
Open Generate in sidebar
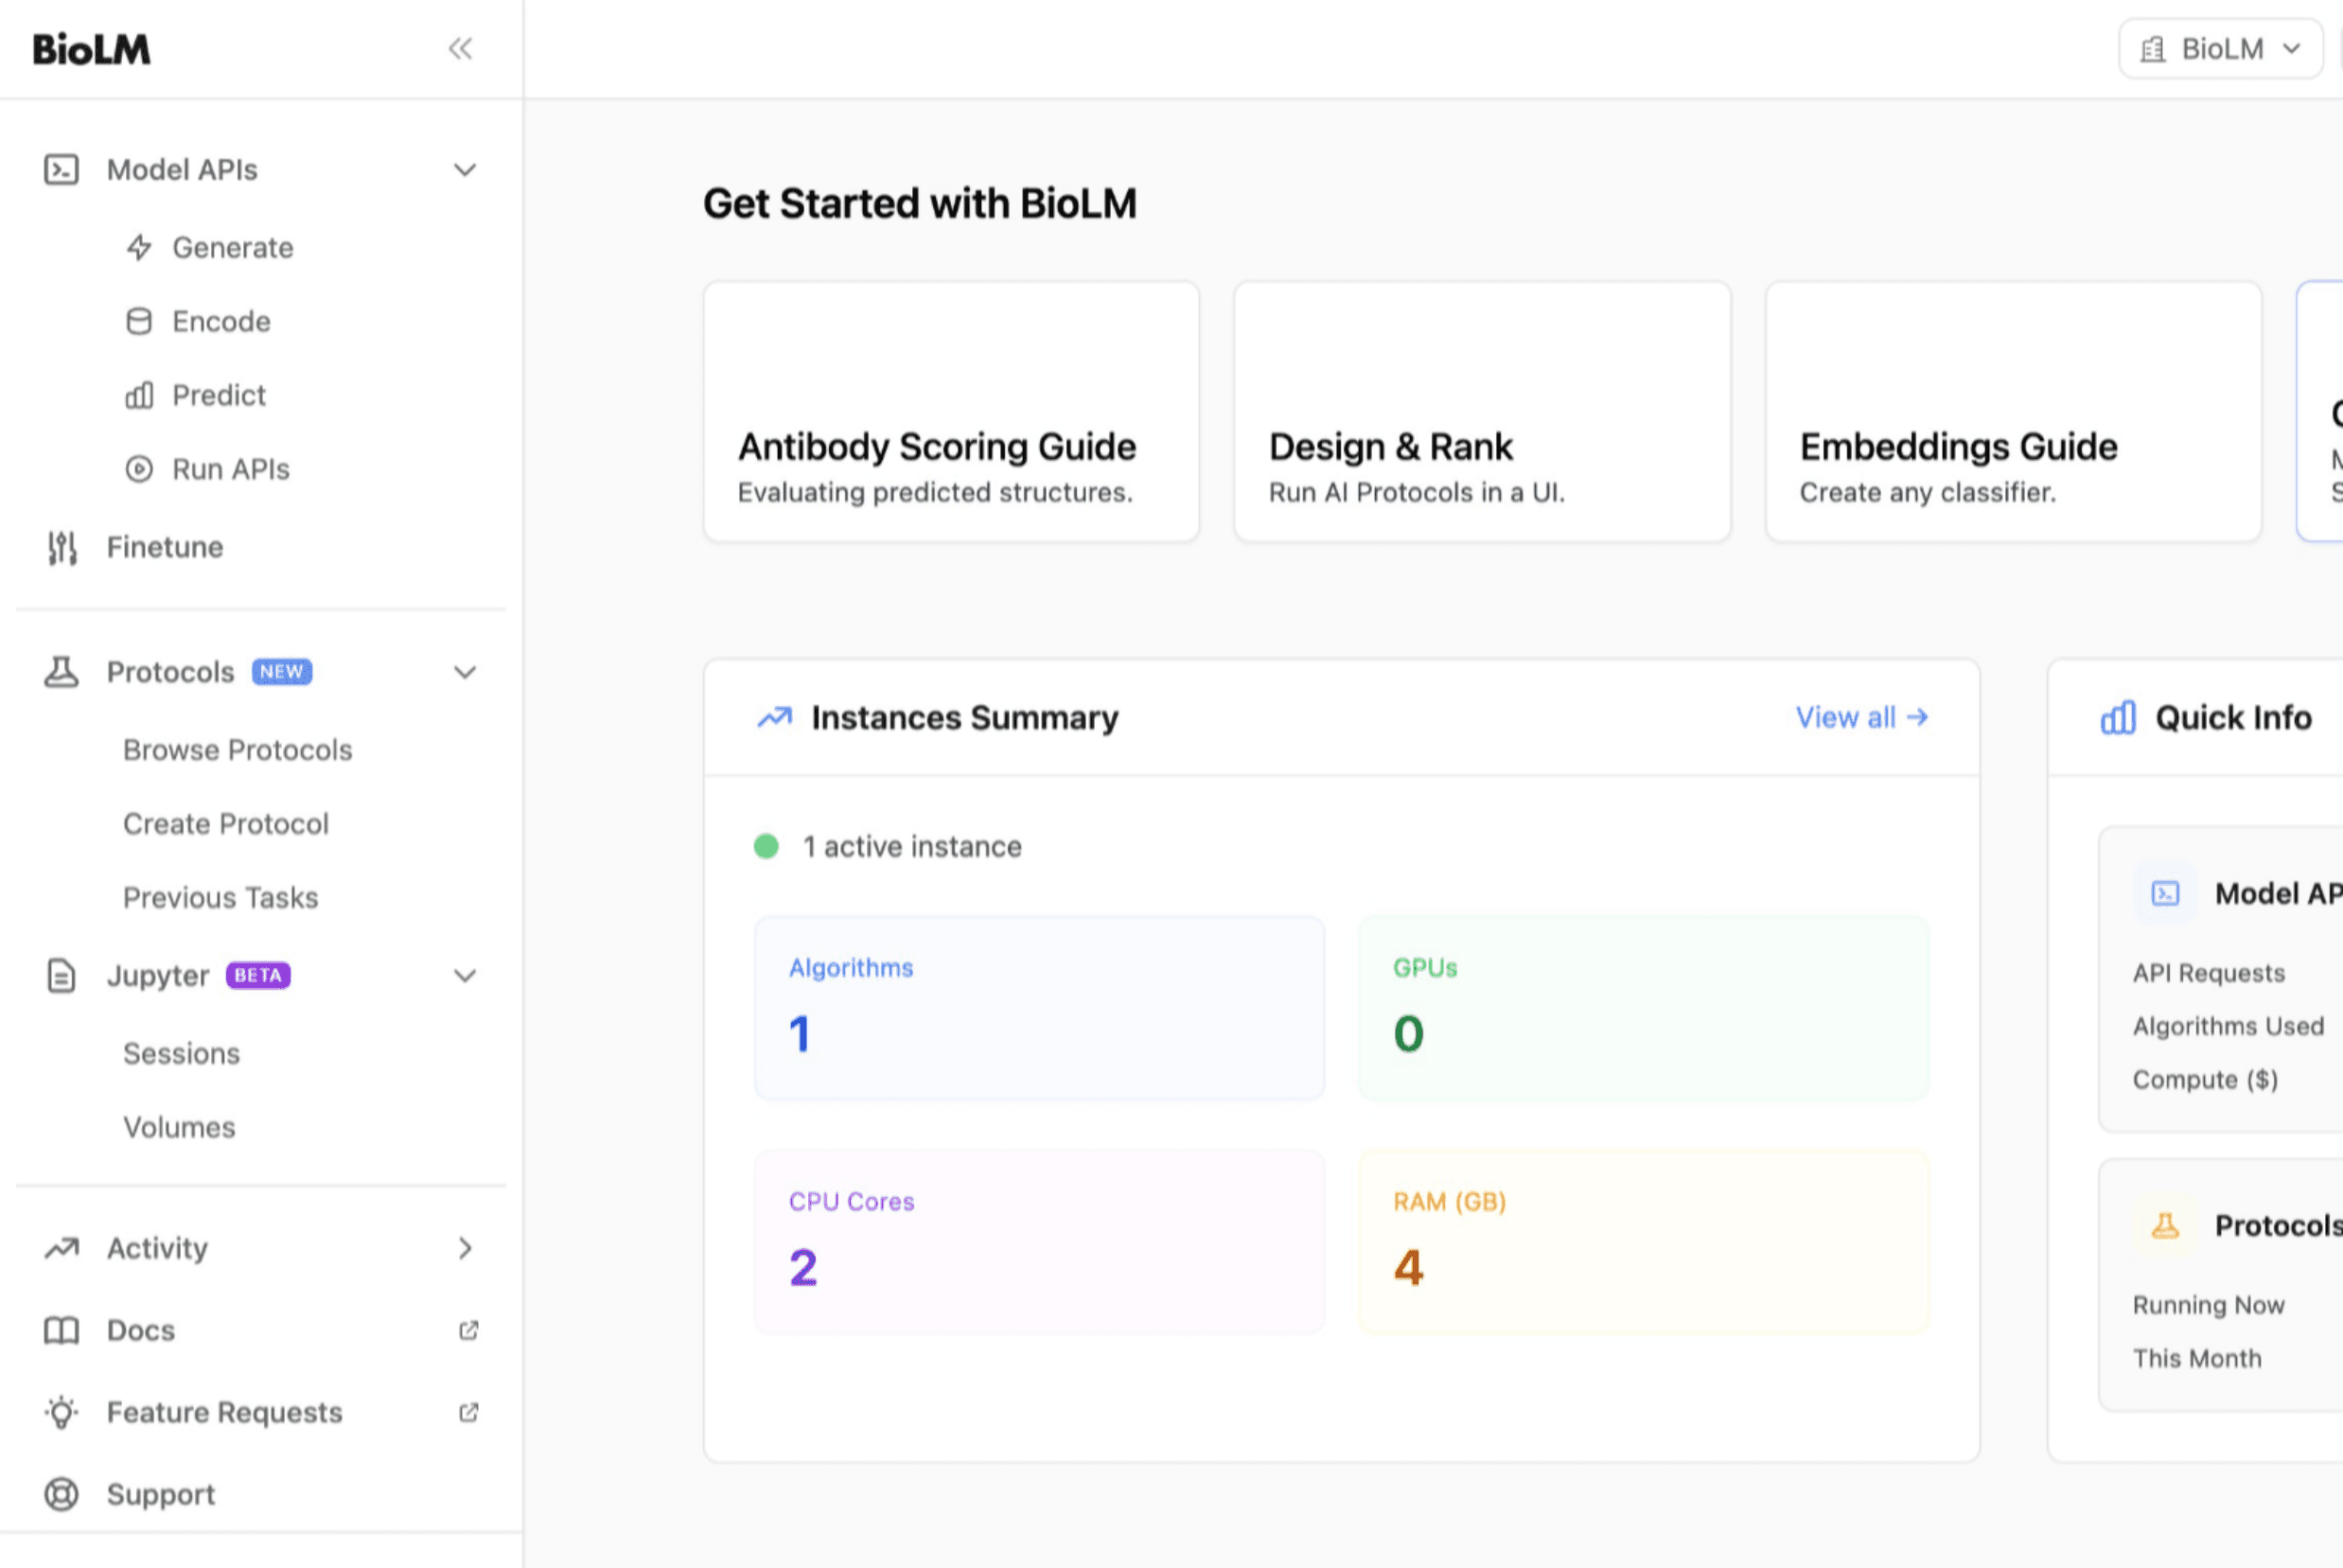coord(232,247)
